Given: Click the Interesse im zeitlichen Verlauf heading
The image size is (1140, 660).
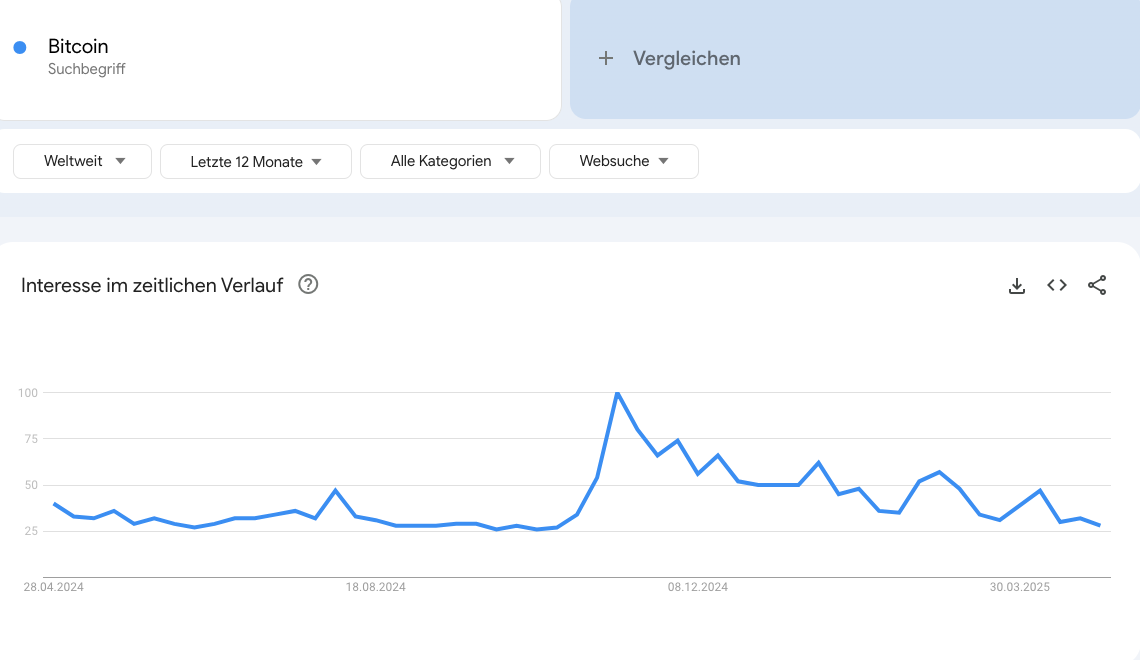Looking at the screenshot, I should click(x=152, y=286).
